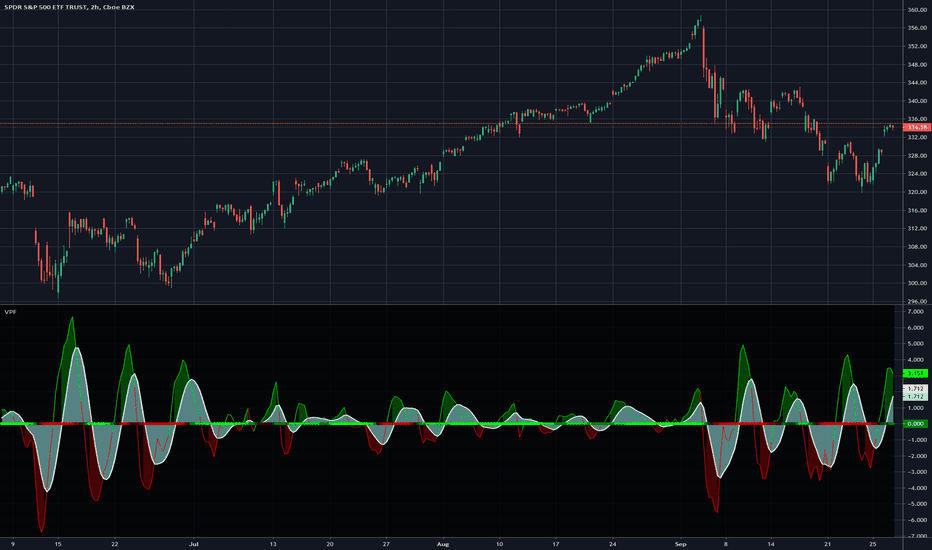Viewport: 932px width, 550px height.
Task: Click the 296.00 price axis label
Action: tap(917, 301)
